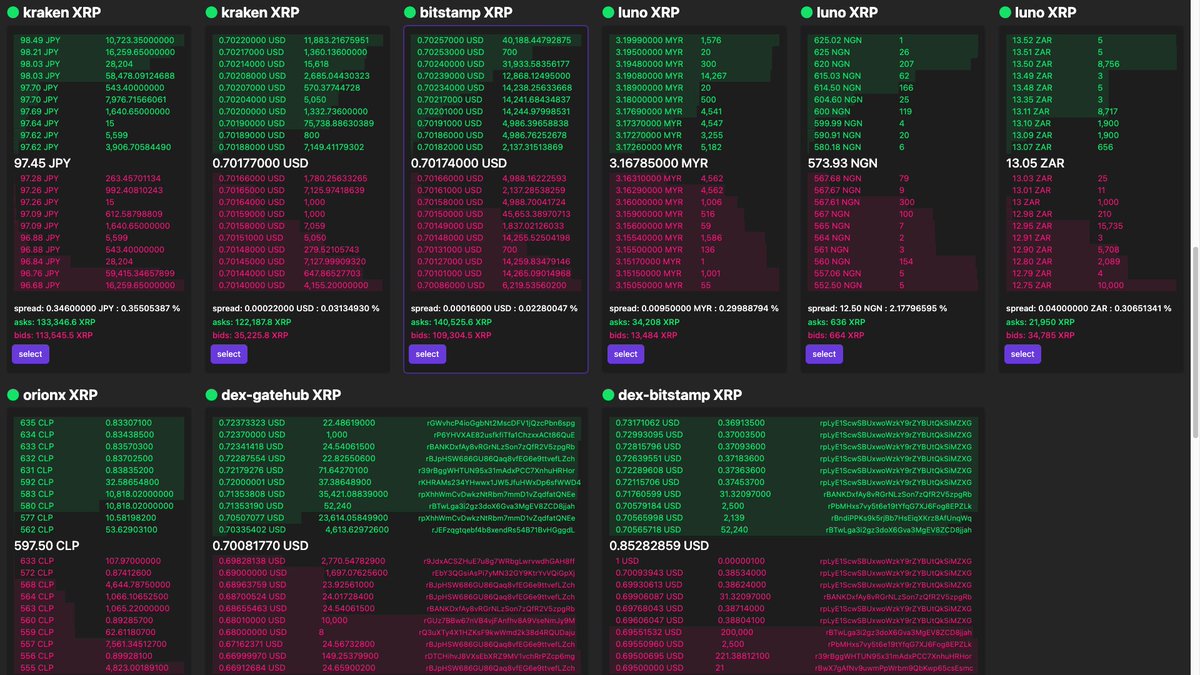Screen dimensions: 1200x675
Task: Click the 0.70257000 USD ask row
Action: click(494, 40)
